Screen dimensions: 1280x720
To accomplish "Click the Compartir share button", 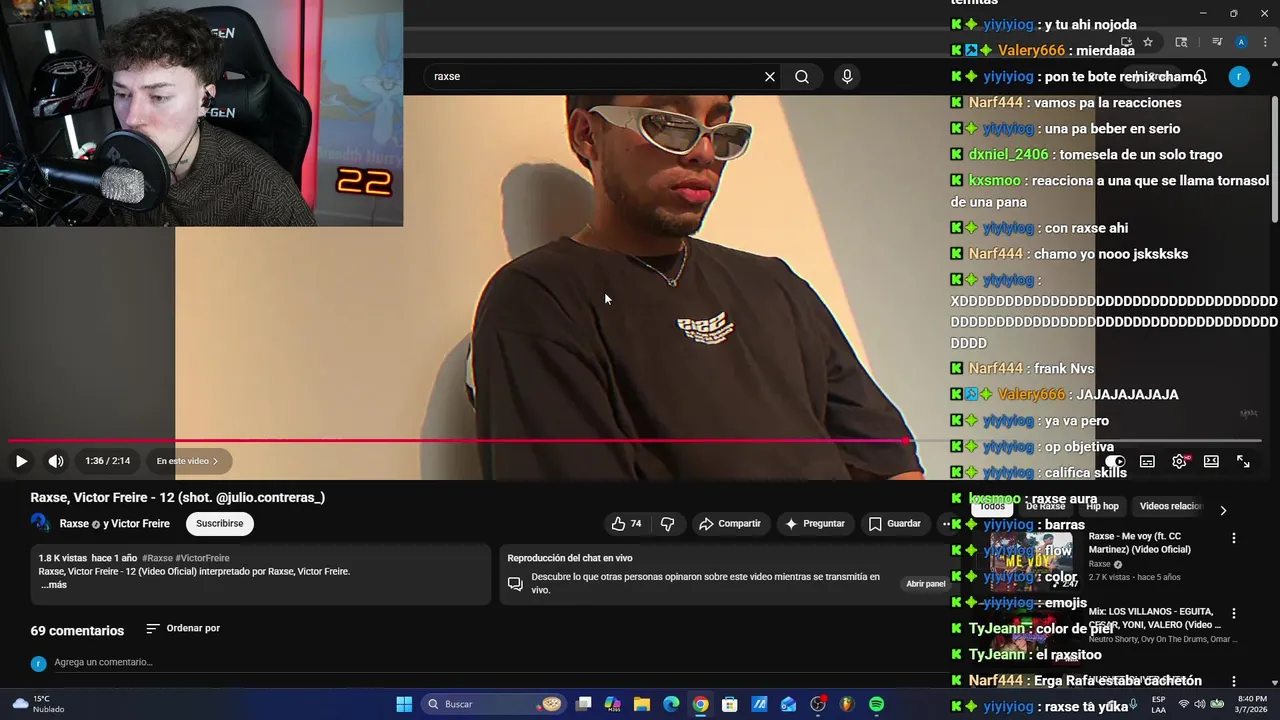I will pyautogui.click(x=730, y=524).
